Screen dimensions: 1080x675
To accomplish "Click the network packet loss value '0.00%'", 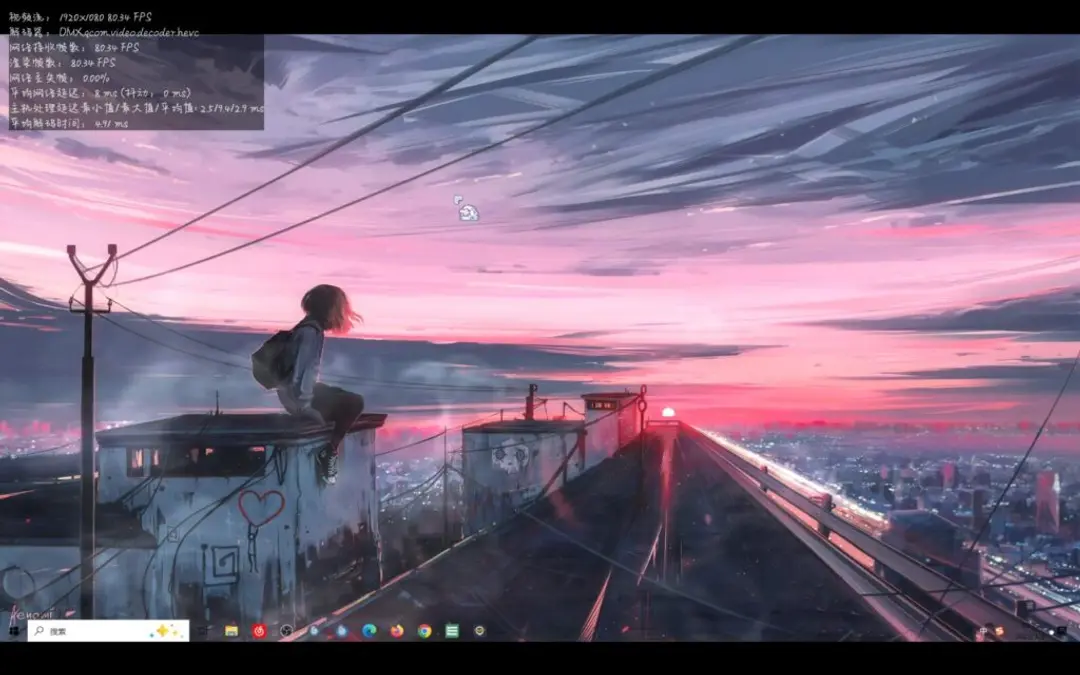I will point(96,78).
